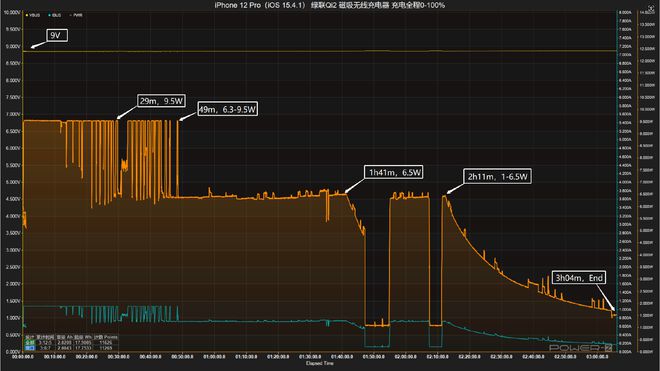The width and height of the screenshot is (660, 371).
Task: Click the 10.000V label on voltage axis
Action: click(x=12, y=13)
